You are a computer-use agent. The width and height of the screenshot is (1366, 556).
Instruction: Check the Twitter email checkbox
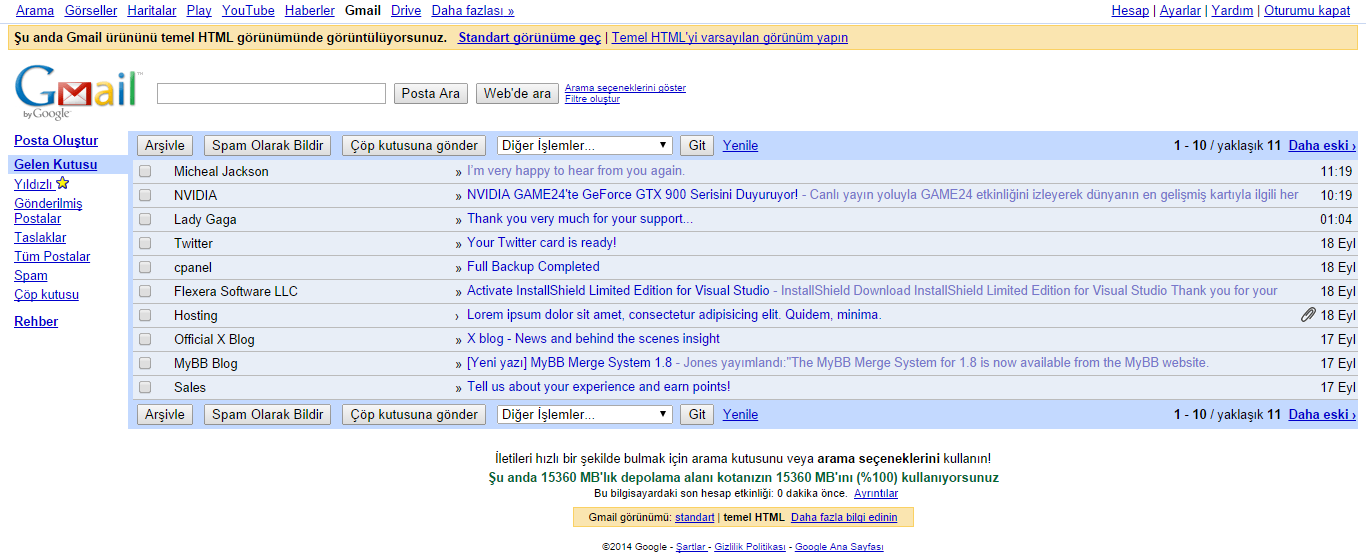point(145,243)
